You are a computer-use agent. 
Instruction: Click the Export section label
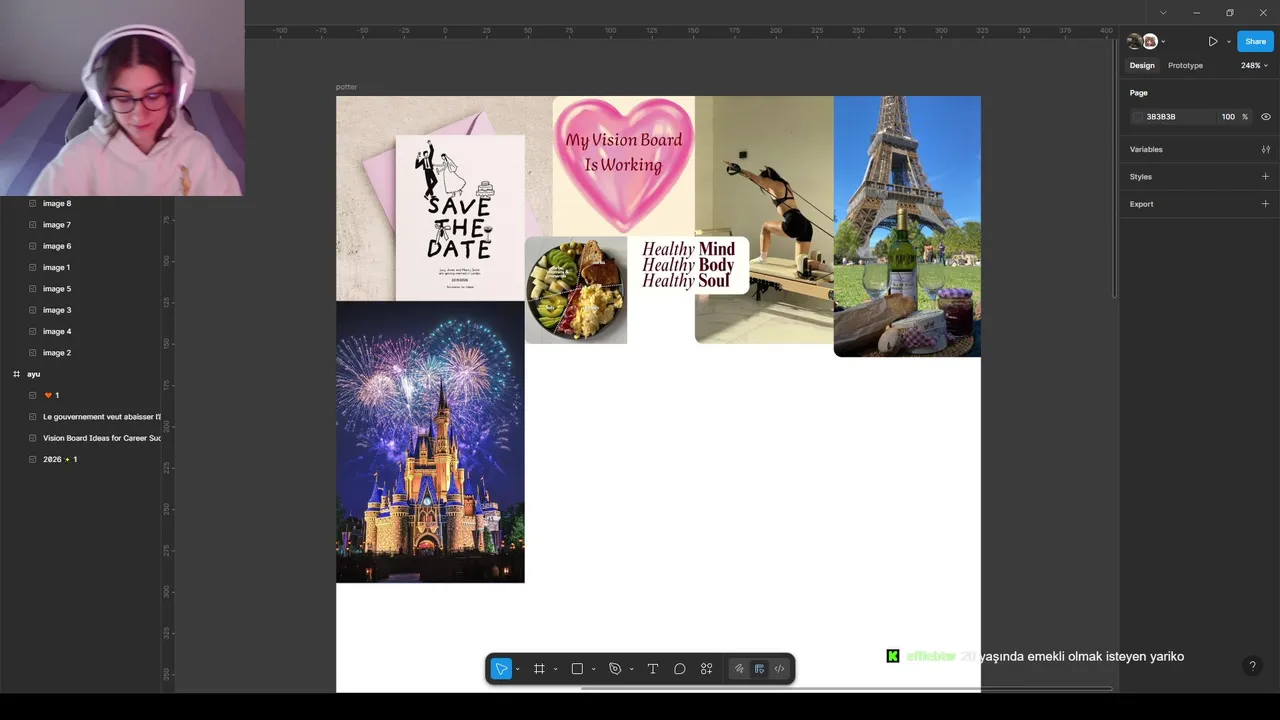coord(1141,204)
